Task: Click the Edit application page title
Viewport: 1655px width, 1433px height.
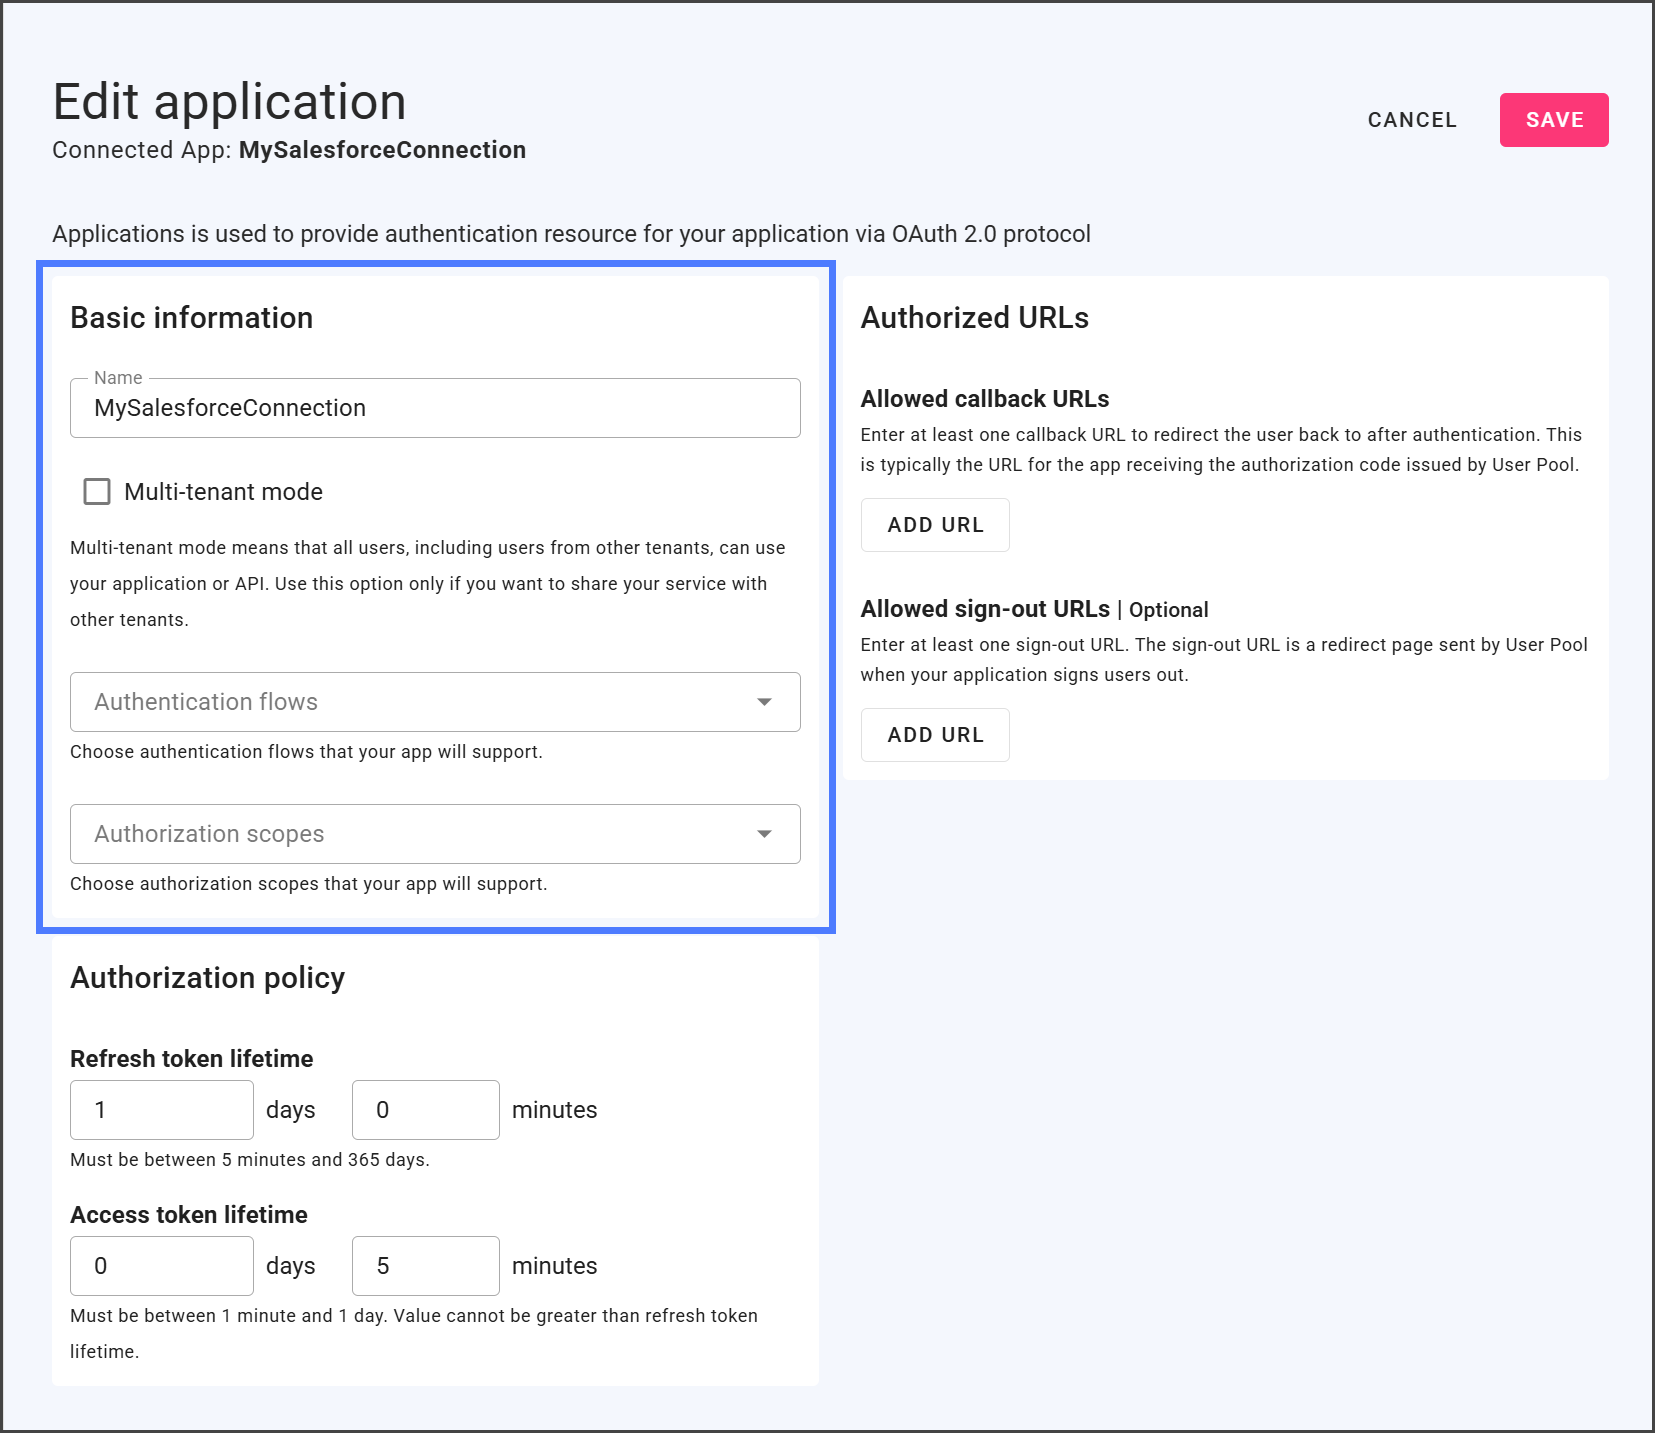Action: [x=229, y=102]
